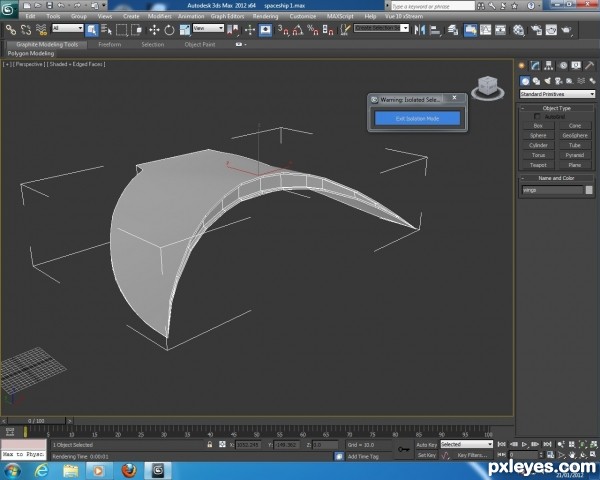Screen dimensions: 600x480
Task: Create a Torus primitive
Action: pos(538,155)
